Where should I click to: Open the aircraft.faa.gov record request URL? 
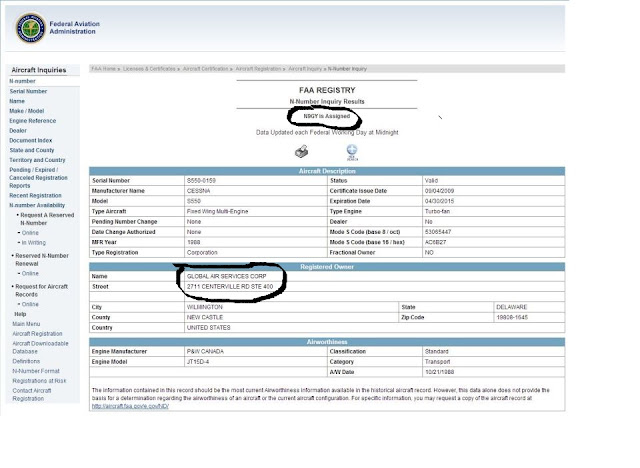tap(130, 406)
